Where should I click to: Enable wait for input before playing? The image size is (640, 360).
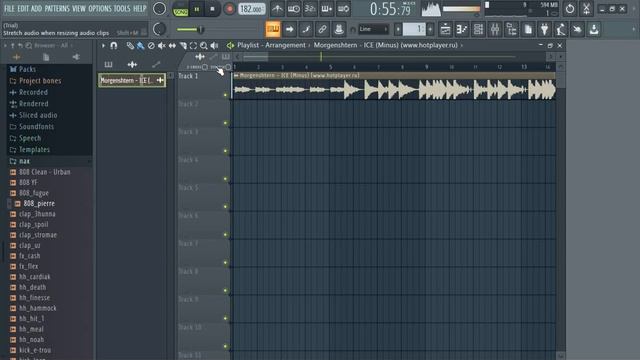pos(293,9)
